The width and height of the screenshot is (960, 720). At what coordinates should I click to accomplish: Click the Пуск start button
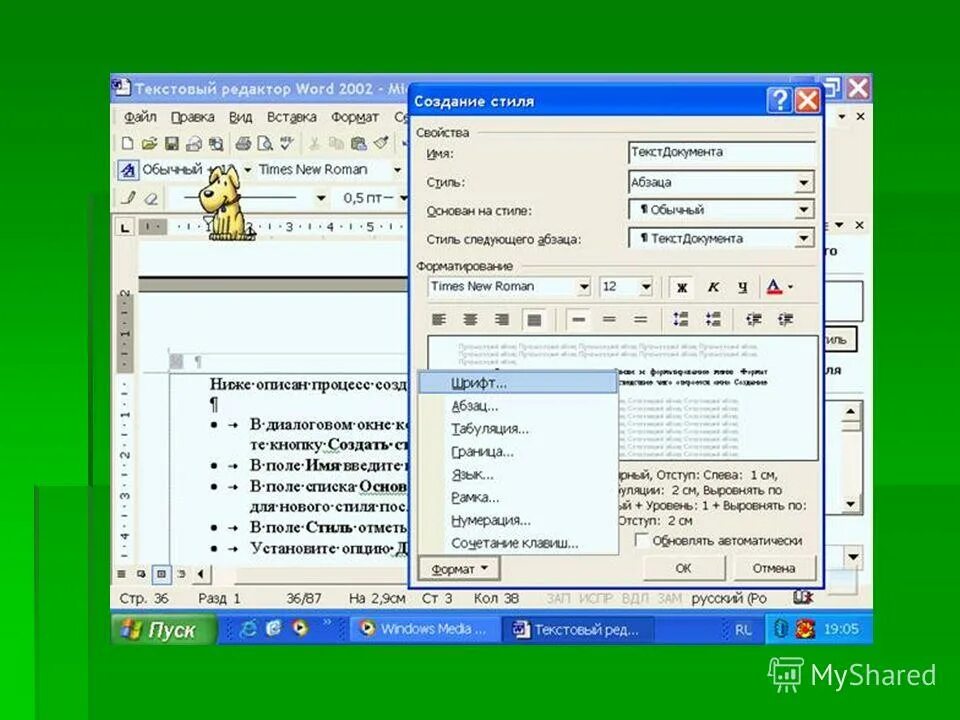pos(163,629)
